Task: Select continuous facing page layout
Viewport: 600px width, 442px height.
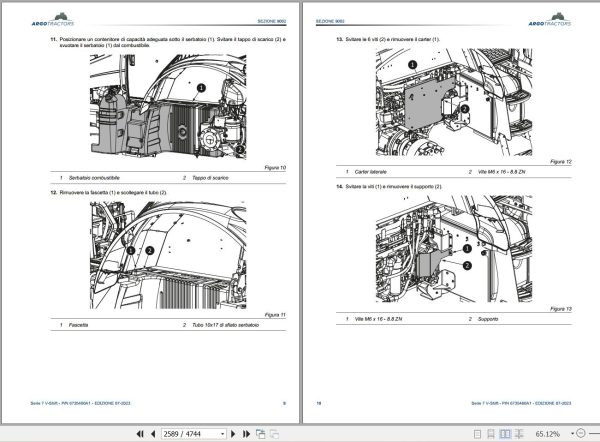Action: (x=519, y=434)
